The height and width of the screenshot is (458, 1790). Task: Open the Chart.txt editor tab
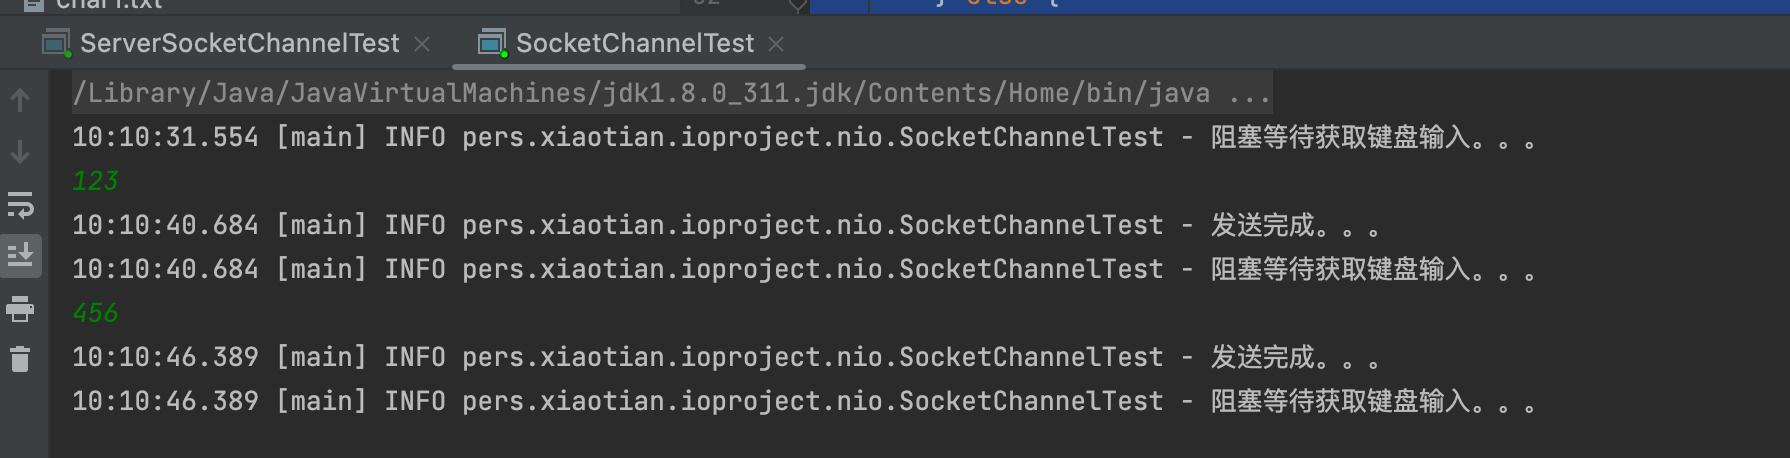tap(108, 4)
